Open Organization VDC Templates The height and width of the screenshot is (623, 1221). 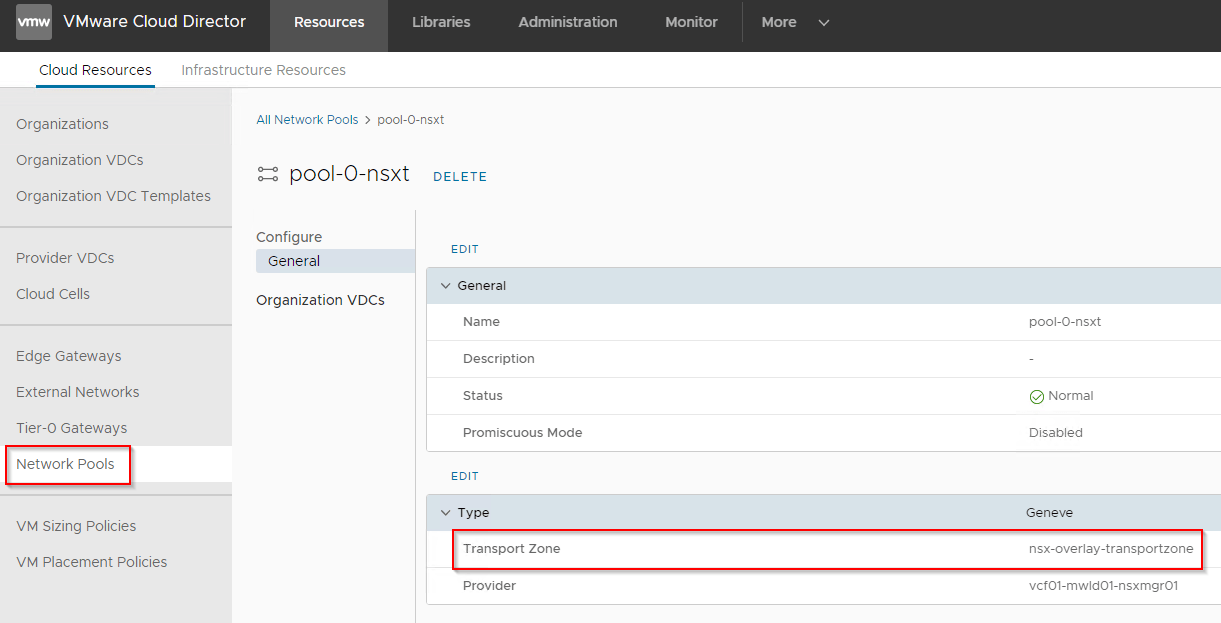click(x=113, y=196)
